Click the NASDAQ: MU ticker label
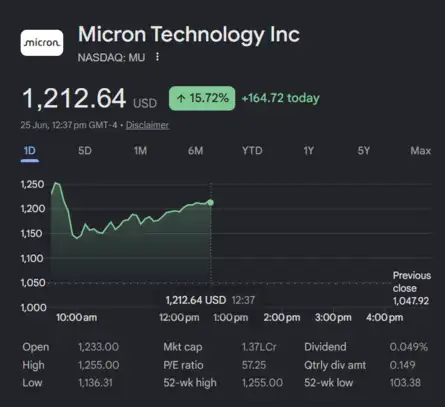This screenshot has height=407, width=445. (111, 58)
